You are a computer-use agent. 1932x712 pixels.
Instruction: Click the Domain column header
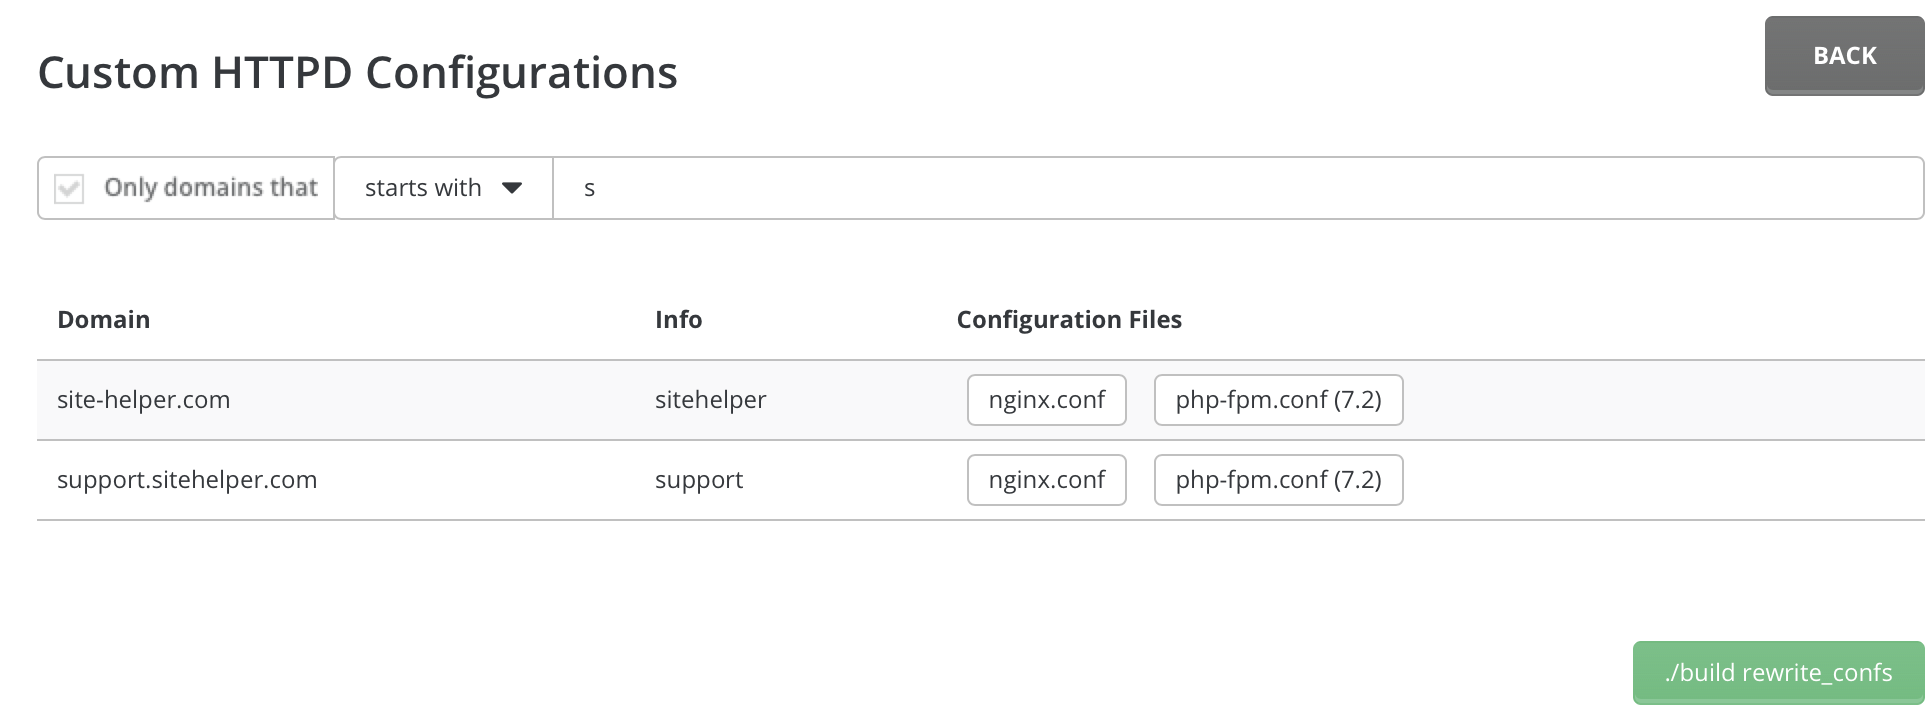[104, 320]
